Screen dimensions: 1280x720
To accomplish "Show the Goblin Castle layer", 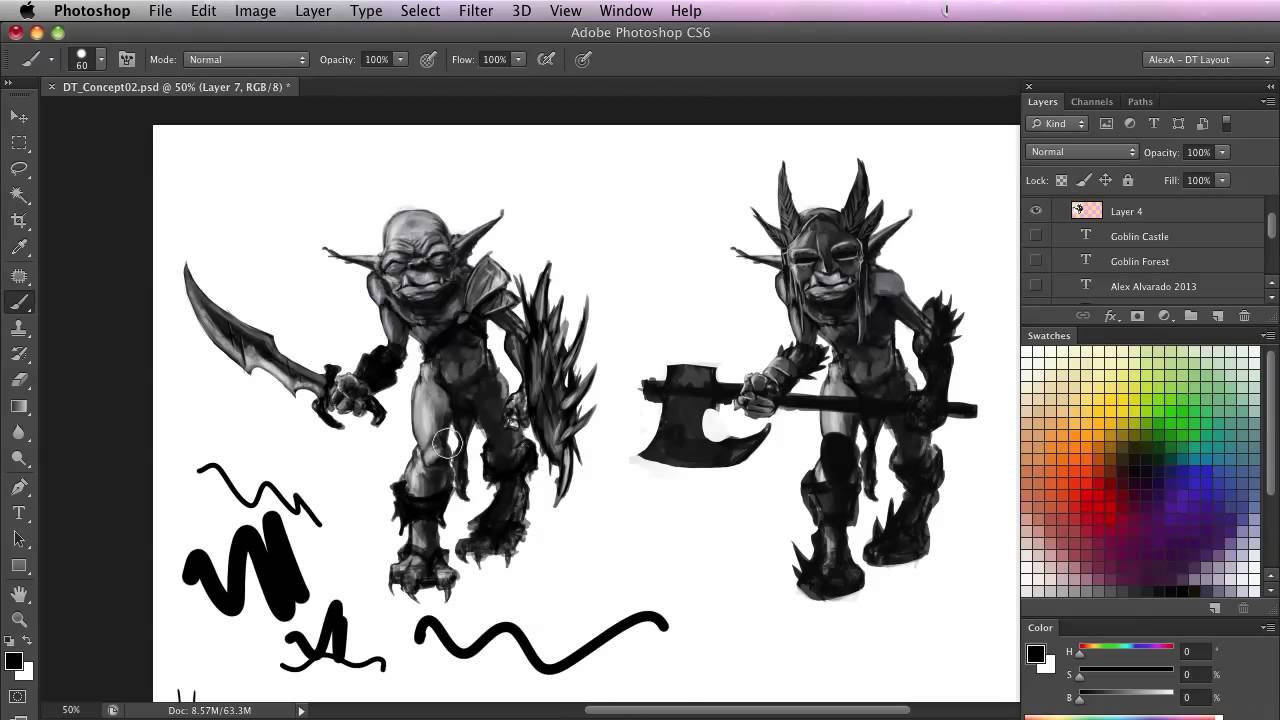I will (1036, 236).
